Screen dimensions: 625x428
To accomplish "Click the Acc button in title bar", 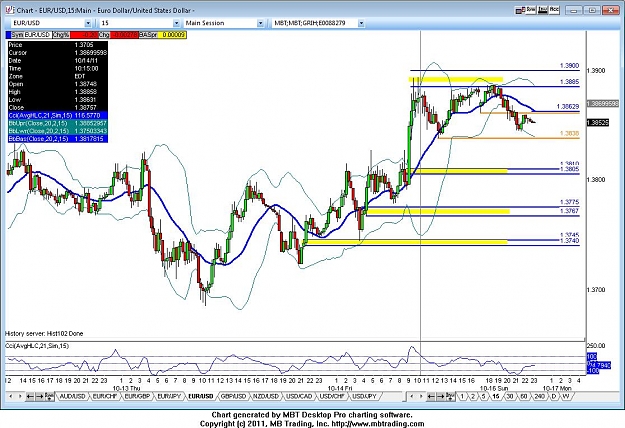I will pyautogui.click(x=554, y=10).
